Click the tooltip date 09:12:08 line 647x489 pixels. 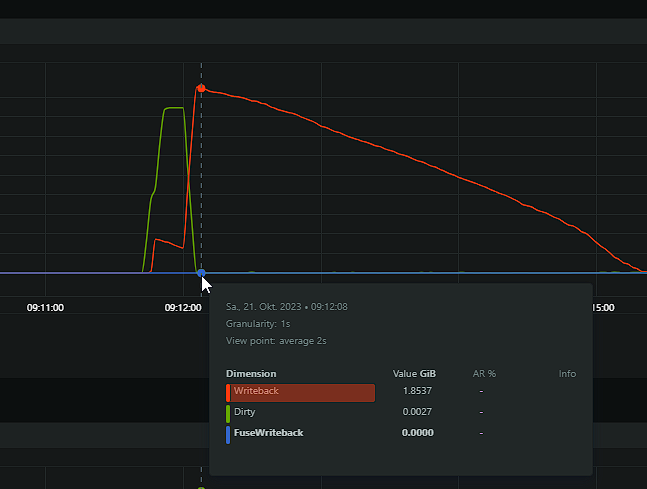point(287,307)
